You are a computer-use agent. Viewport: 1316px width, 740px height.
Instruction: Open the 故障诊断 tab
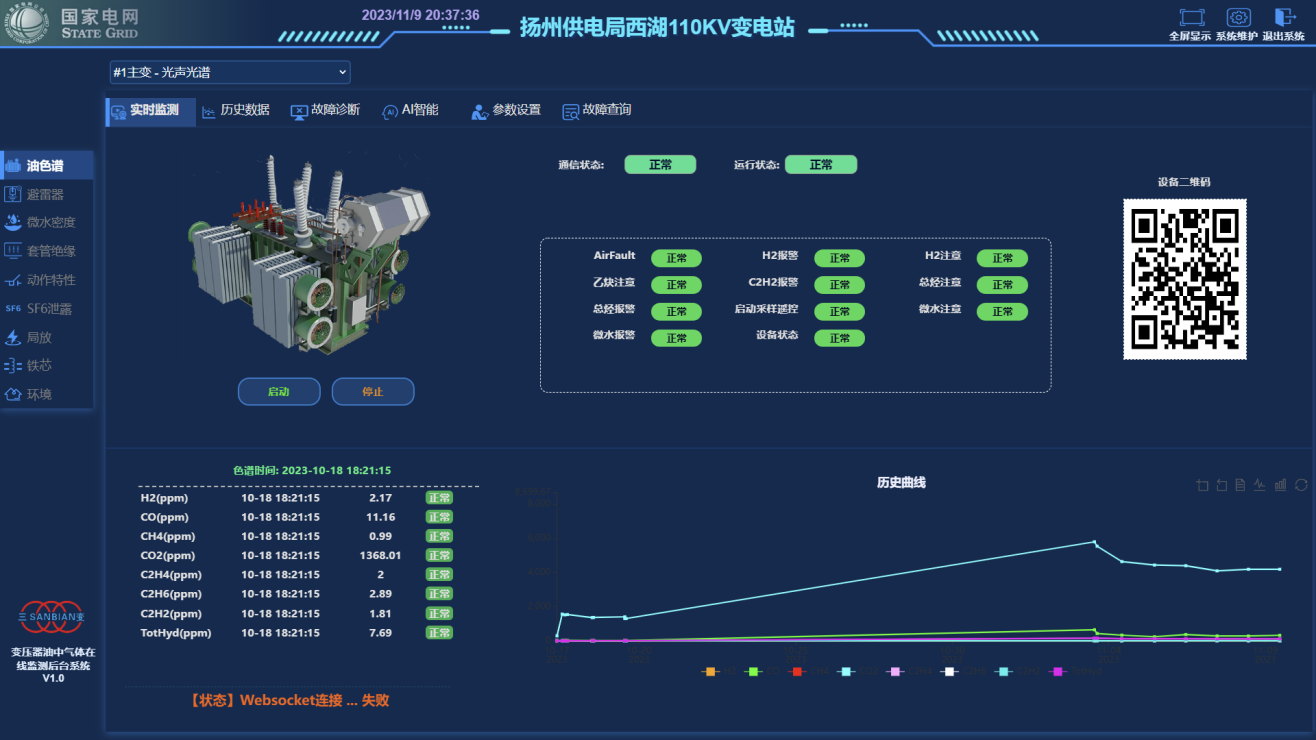coord(326,110)
